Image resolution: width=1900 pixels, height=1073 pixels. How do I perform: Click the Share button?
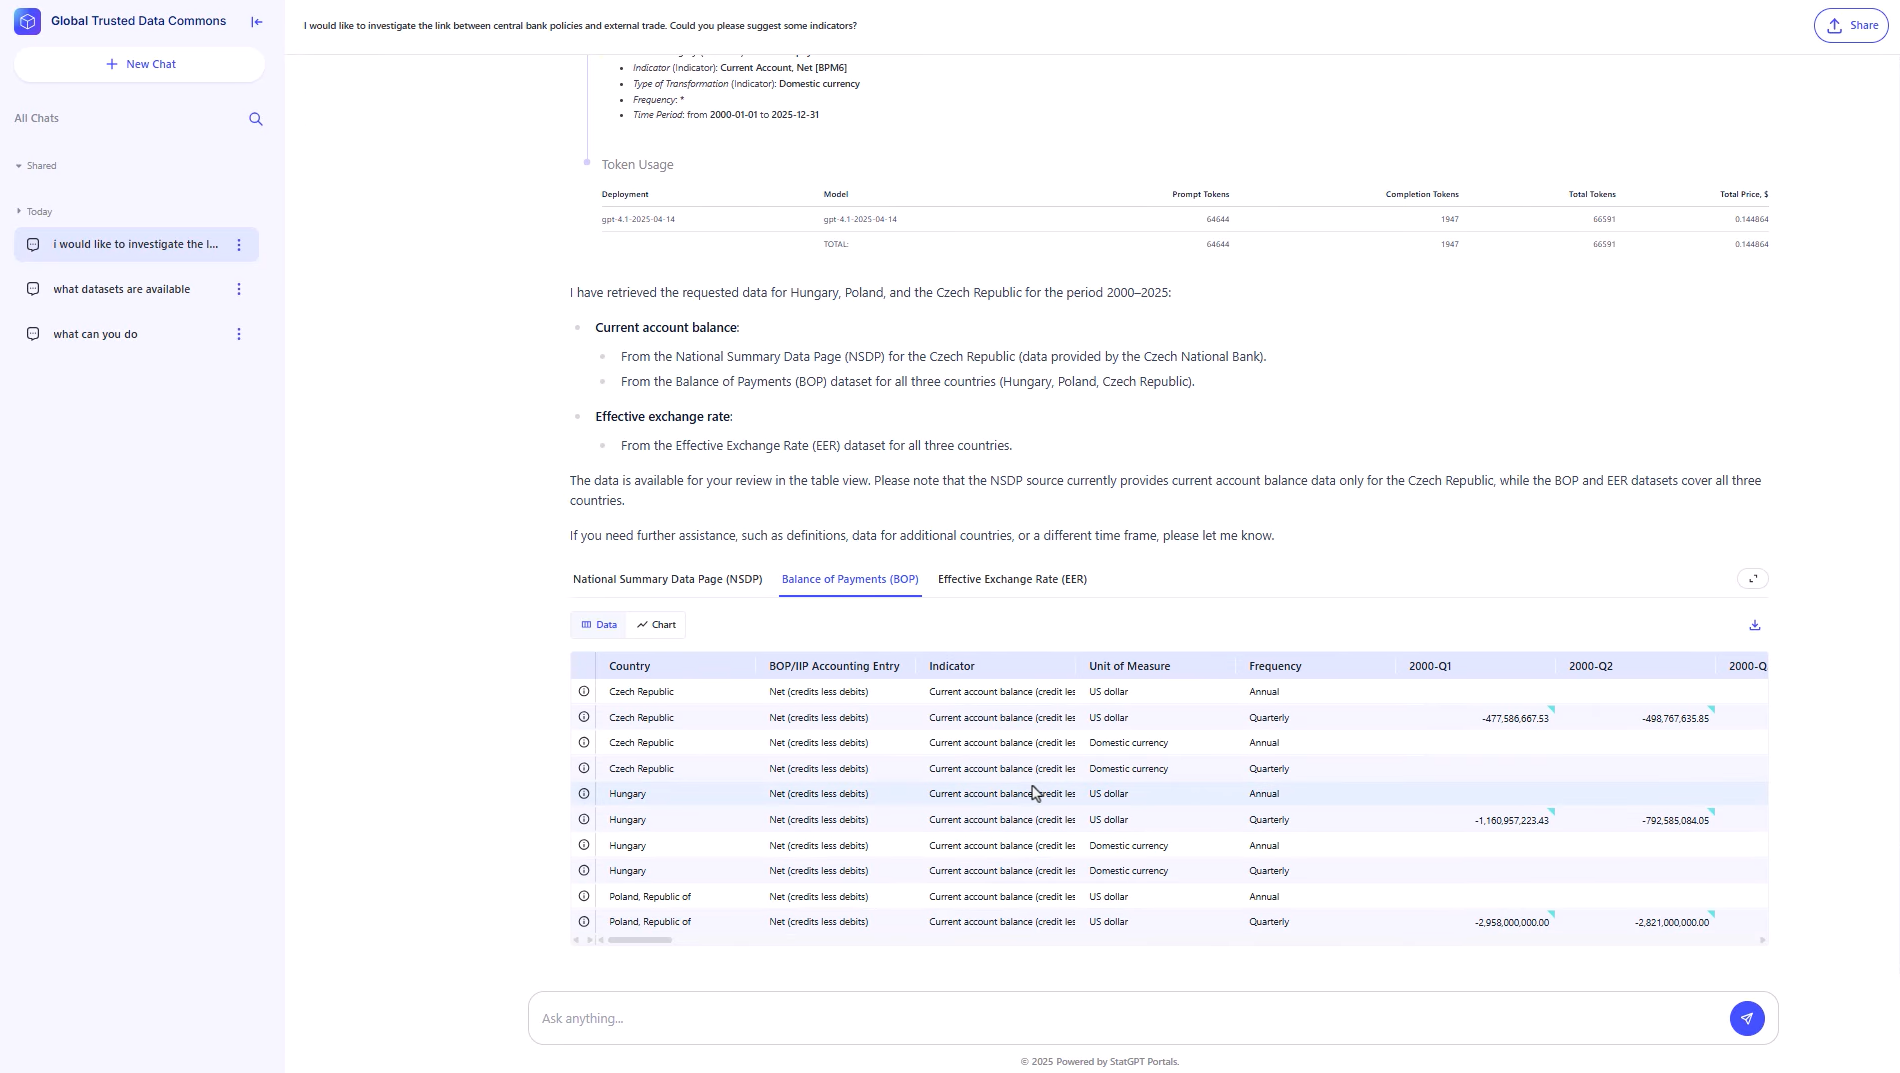[1851, 26]
